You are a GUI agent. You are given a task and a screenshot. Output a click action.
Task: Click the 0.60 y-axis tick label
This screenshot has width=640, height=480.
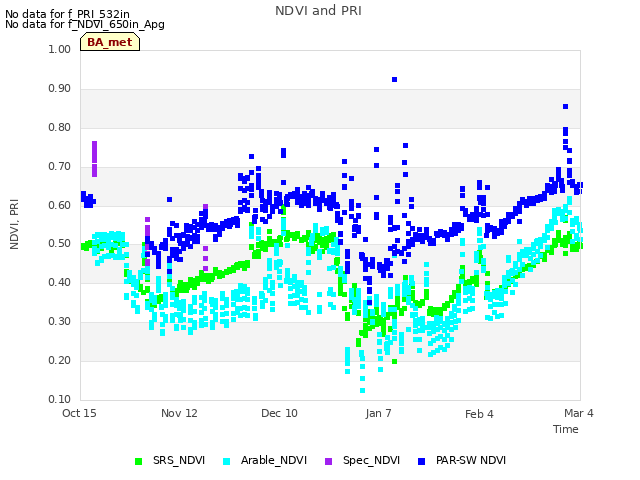pos(60,205)
